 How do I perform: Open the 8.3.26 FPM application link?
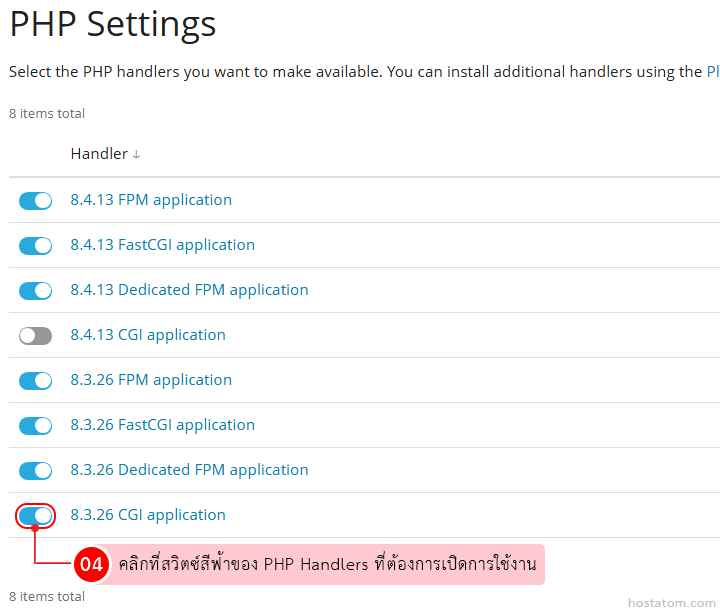(151, 380)
